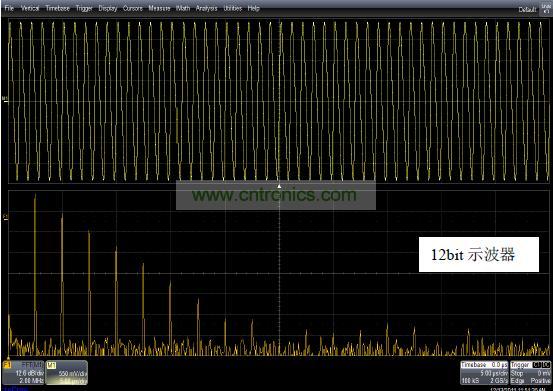This screenshot has width=553, height=391.
Task: Open the Timebase descriptor box
Action: [484, 373]
